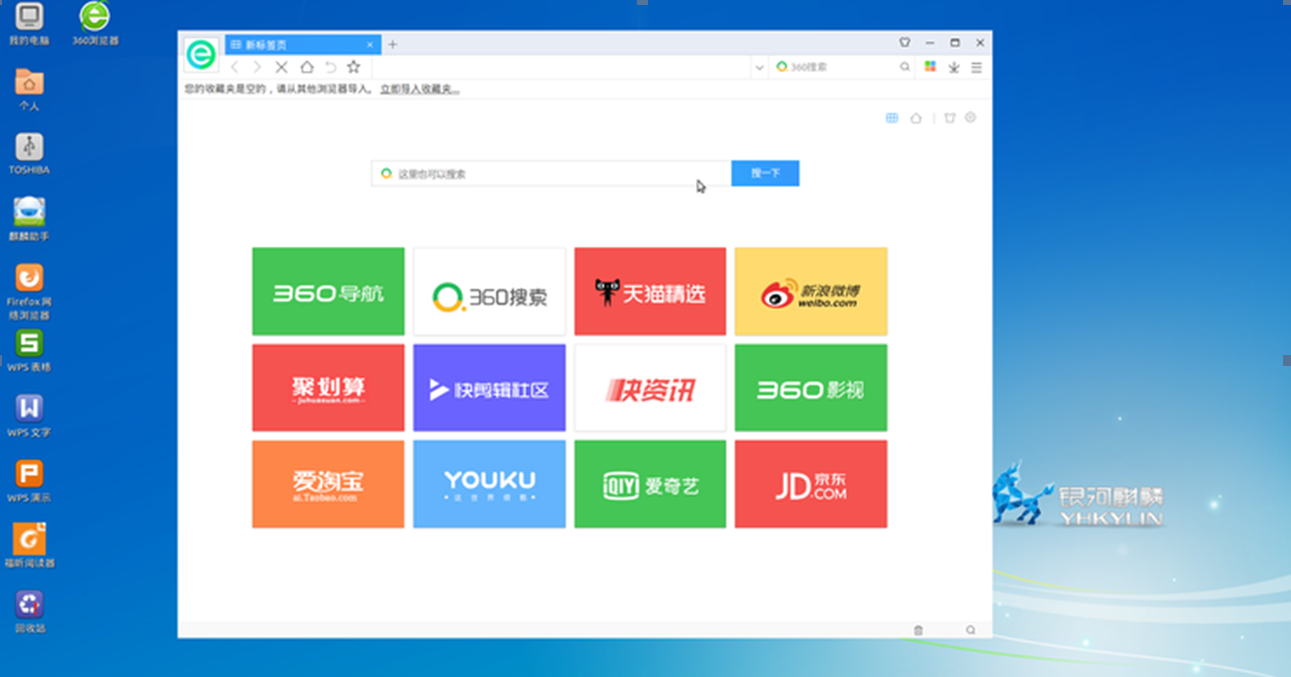This screenshot has height=677, width=1291.
Task: Open the 爱淘宝 tile
Action: point(328,484)
